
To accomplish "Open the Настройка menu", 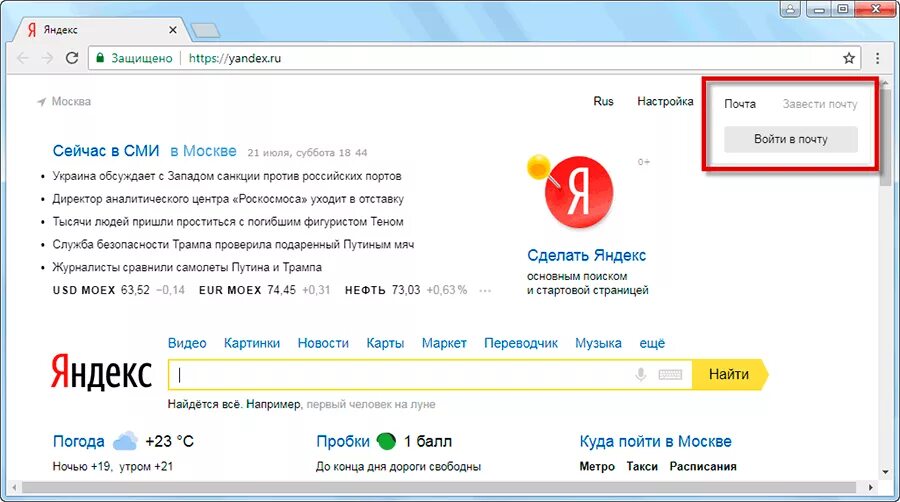I will click(x=665, y=102).
